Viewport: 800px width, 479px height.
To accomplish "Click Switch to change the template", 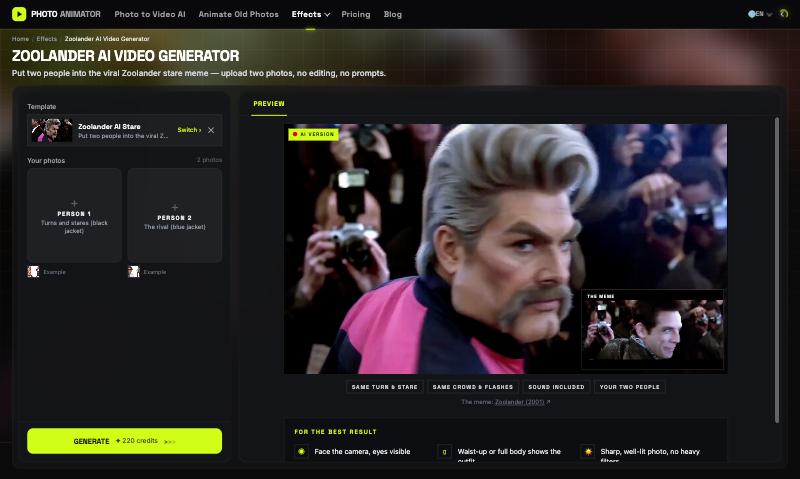I will (189, 130).
